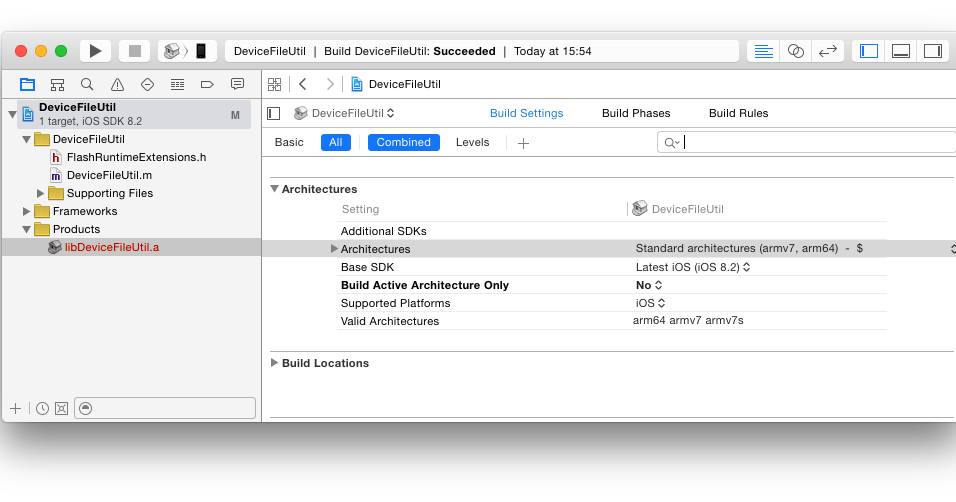Expand the Build Locations section
956x502 pixels.
[274, 362]
